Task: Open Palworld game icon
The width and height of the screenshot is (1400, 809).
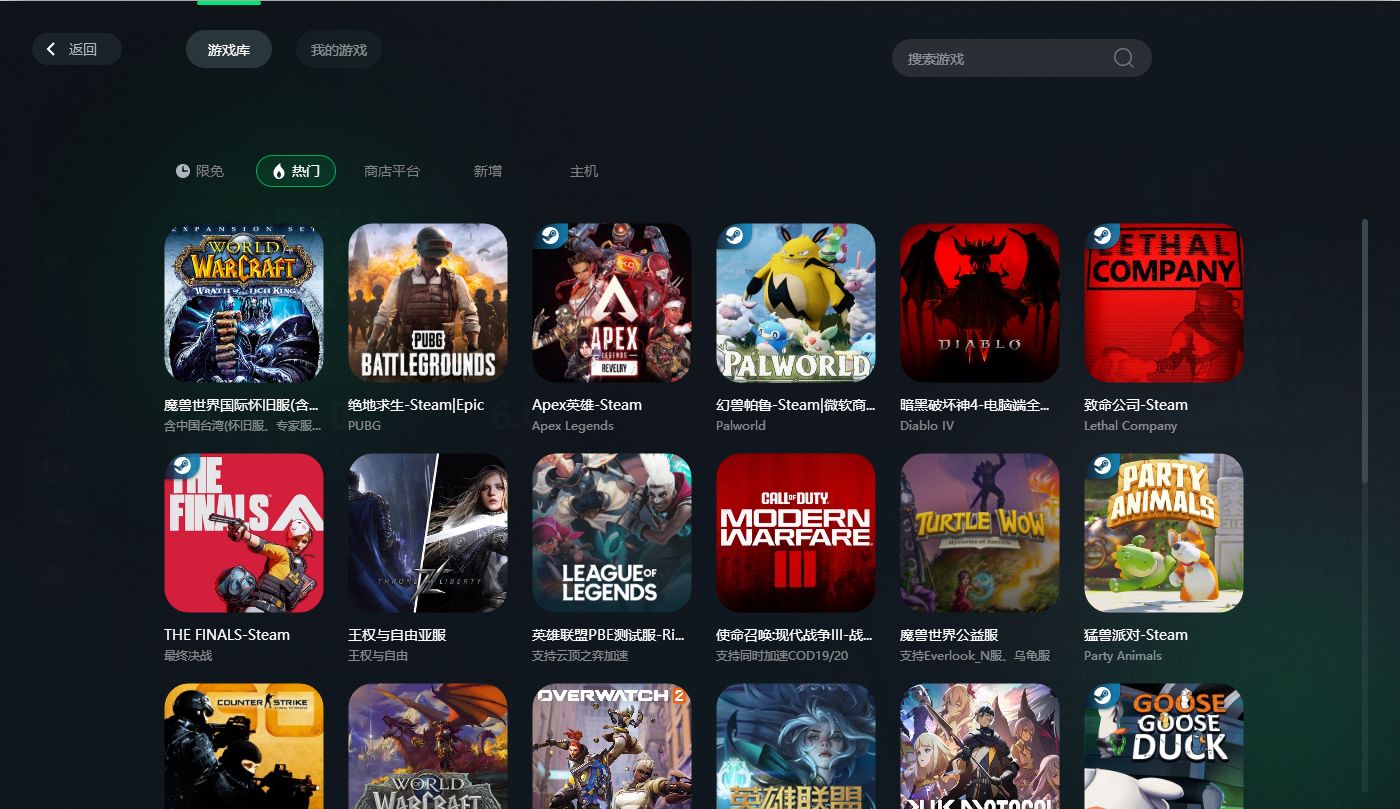Action: tap(796, 303)
